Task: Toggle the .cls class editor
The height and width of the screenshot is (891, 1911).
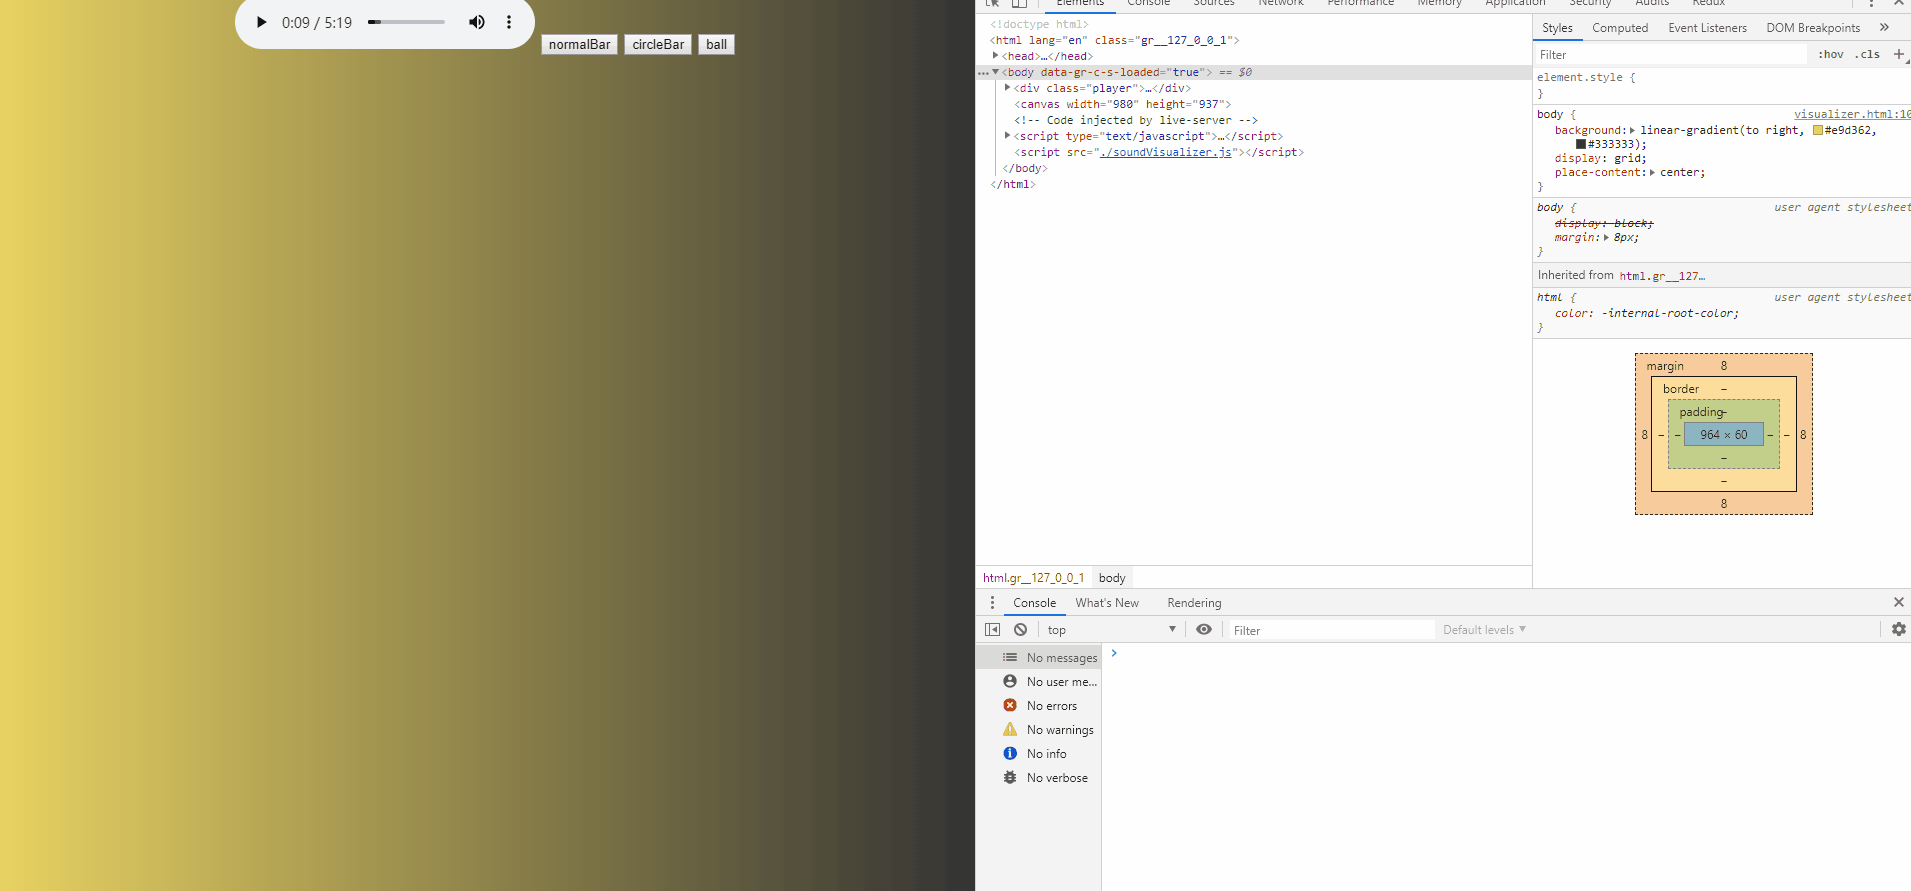Action: point(1867,54)
